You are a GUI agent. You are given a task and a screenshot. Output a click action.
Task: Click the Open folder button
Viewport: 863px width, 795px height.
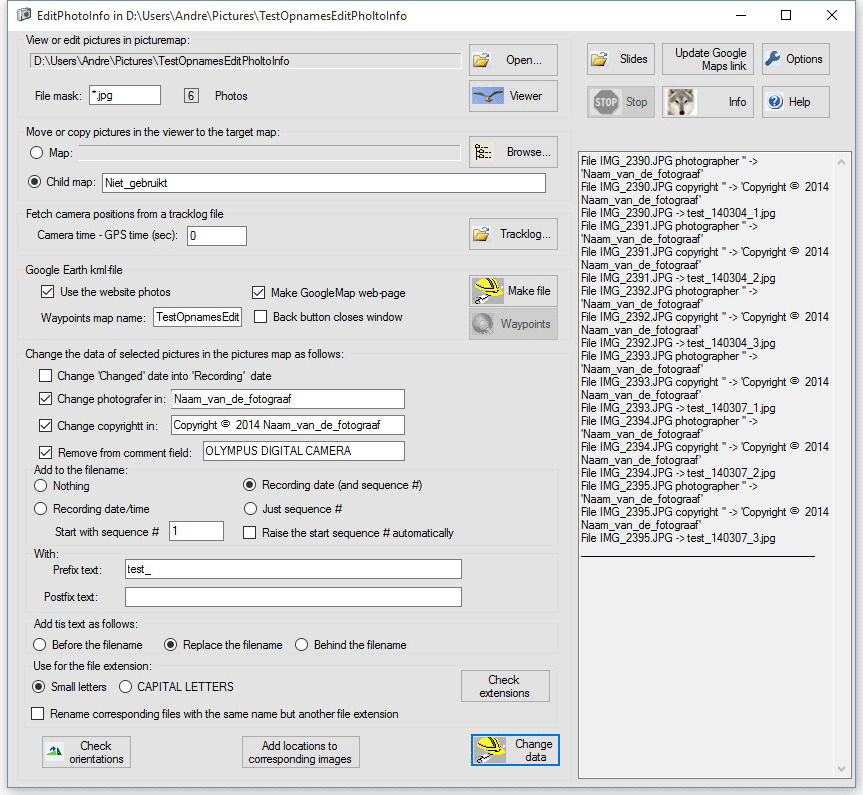pos(513,60)
